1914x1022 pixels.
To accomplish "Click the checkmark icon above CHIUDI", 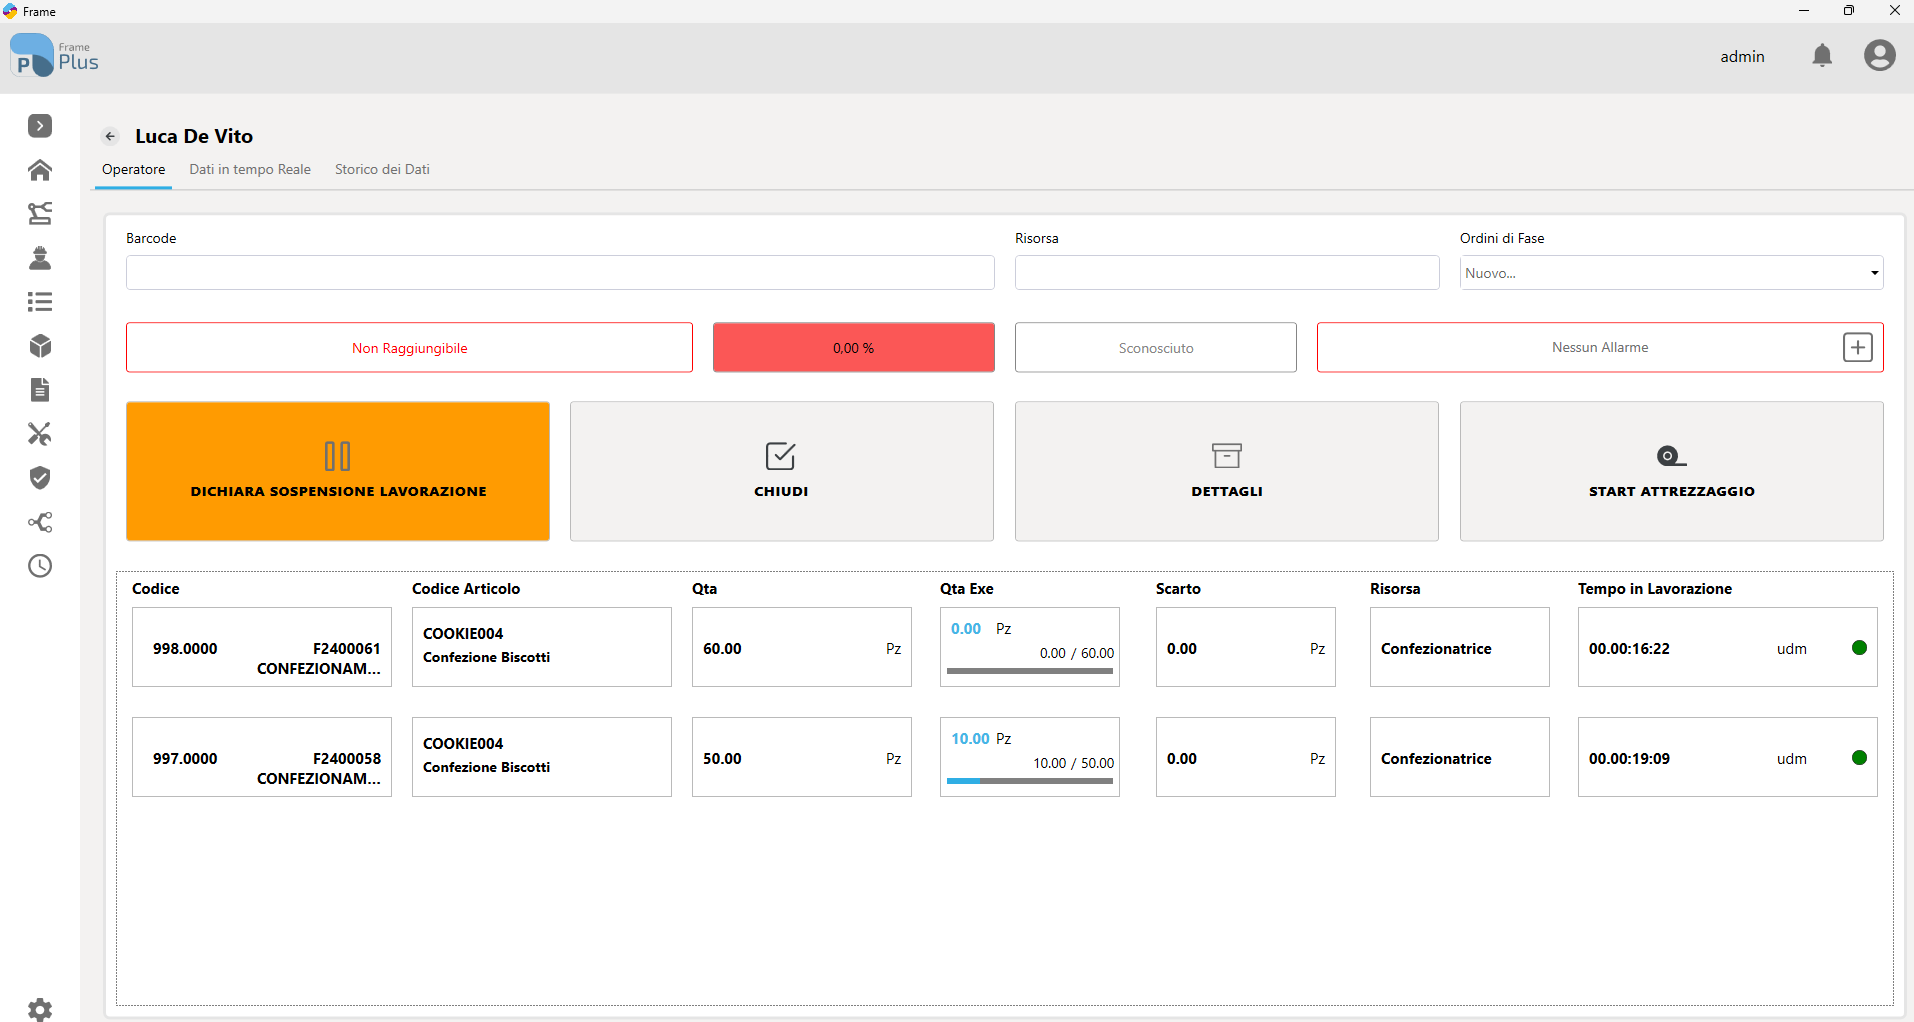I will pos(780,456).
